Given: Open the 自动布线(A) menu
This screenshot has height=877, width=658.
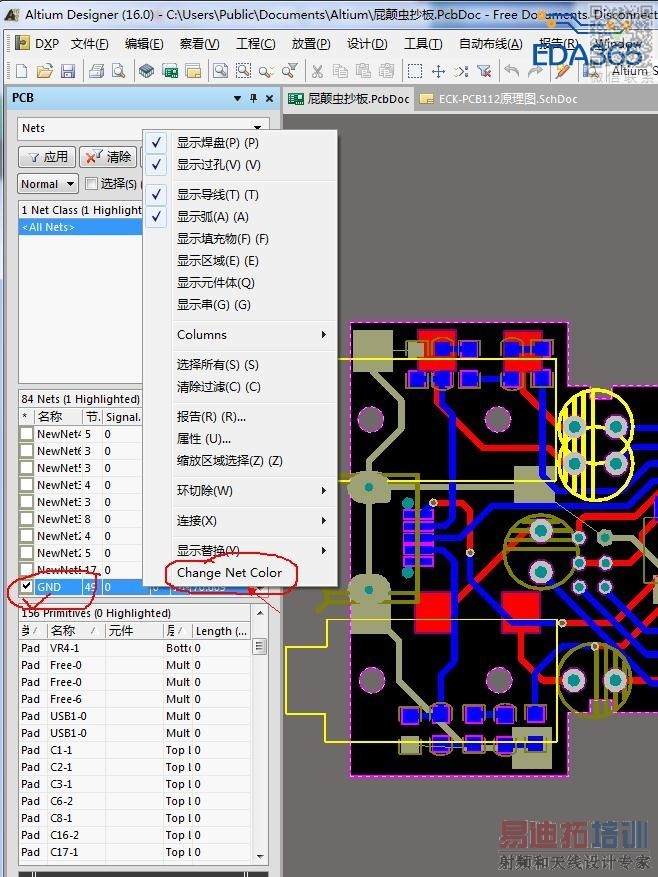Looking at the screenshot, I should [x=491, y=44].
